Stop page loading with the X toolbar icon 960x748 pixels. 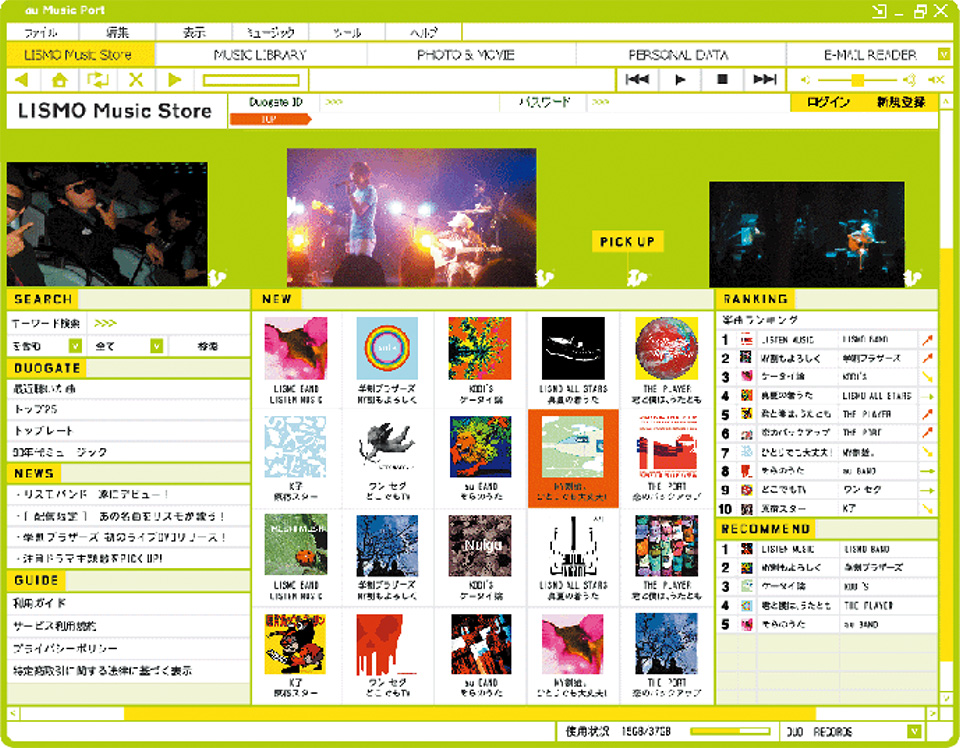coord(136,80)
